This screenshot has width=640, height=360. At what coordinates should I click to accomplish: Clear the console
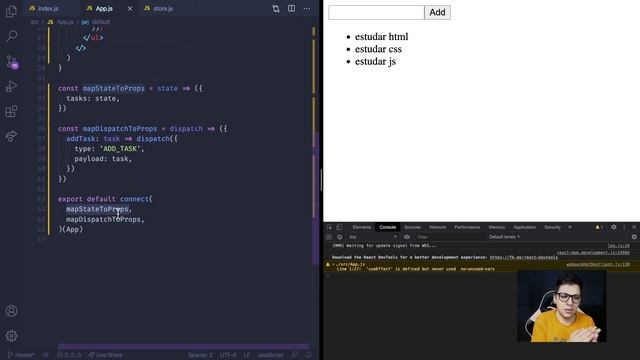coord(340,237)
